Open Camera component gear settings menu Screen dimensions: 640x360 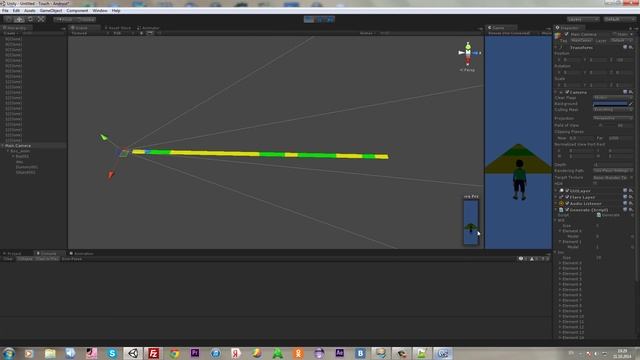(631, 92)
